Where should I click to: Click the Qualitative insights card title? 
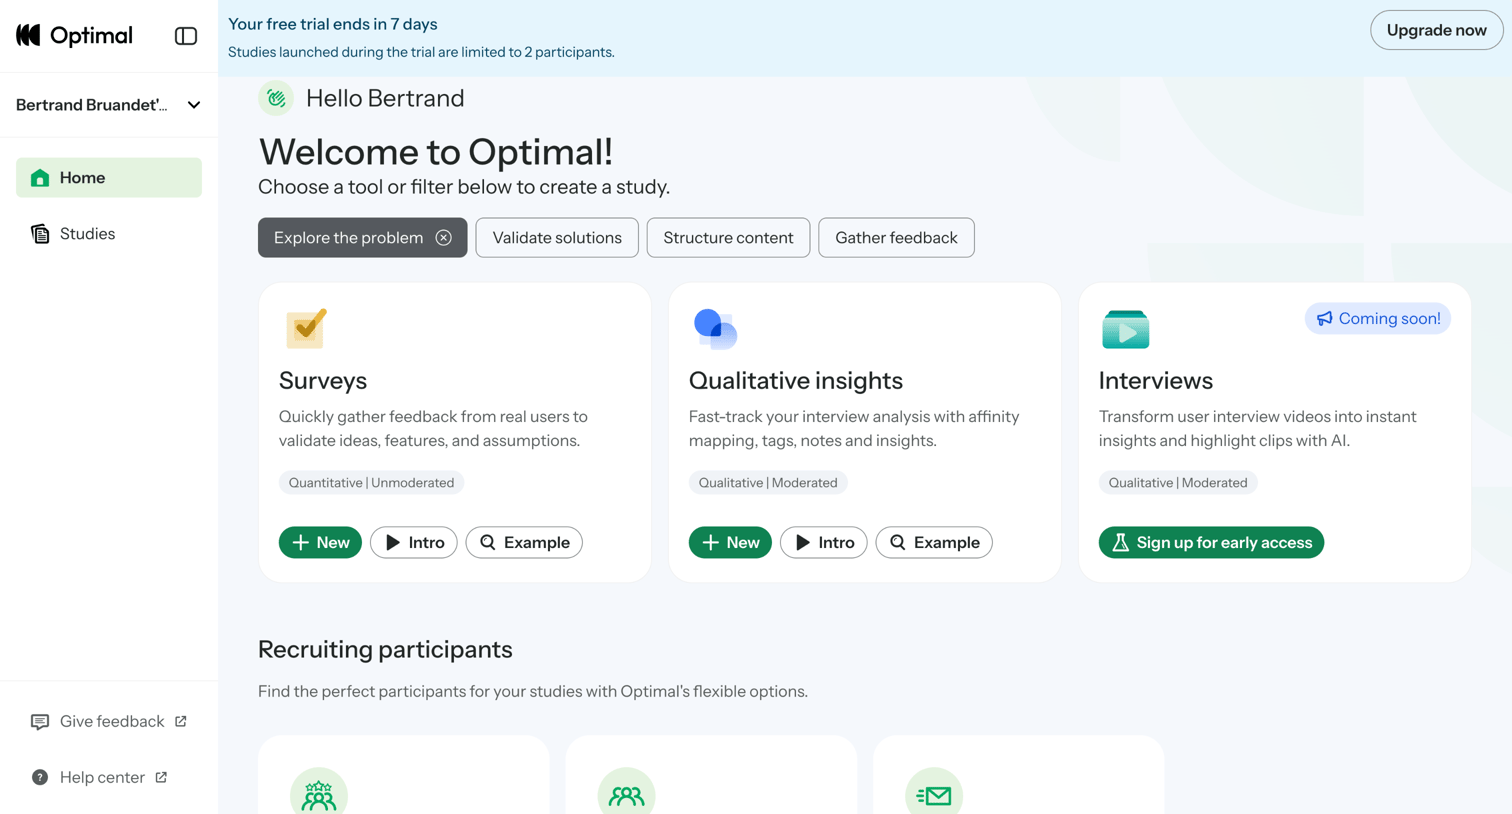pos(796,380)
